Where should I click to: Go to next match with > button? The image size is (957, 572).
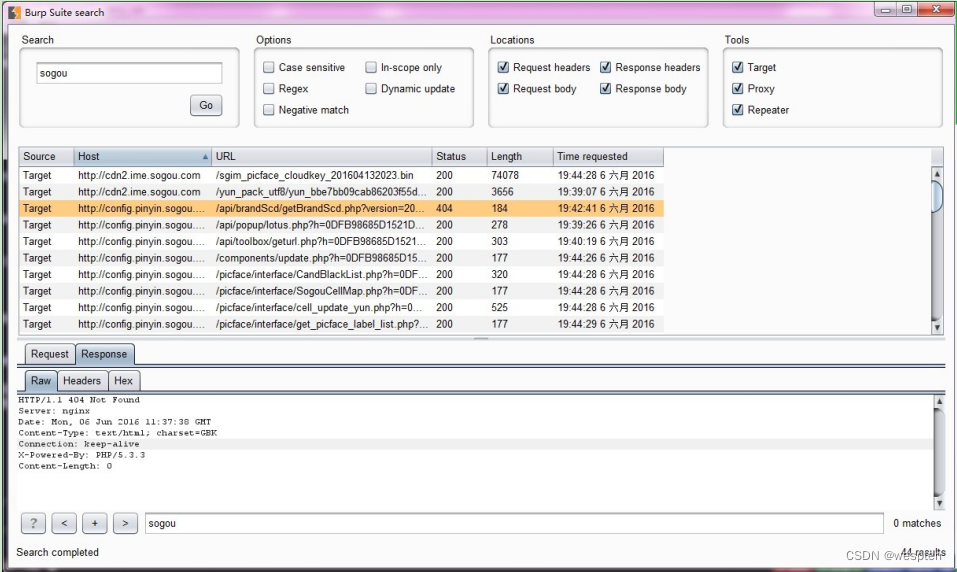coord(125,523)
